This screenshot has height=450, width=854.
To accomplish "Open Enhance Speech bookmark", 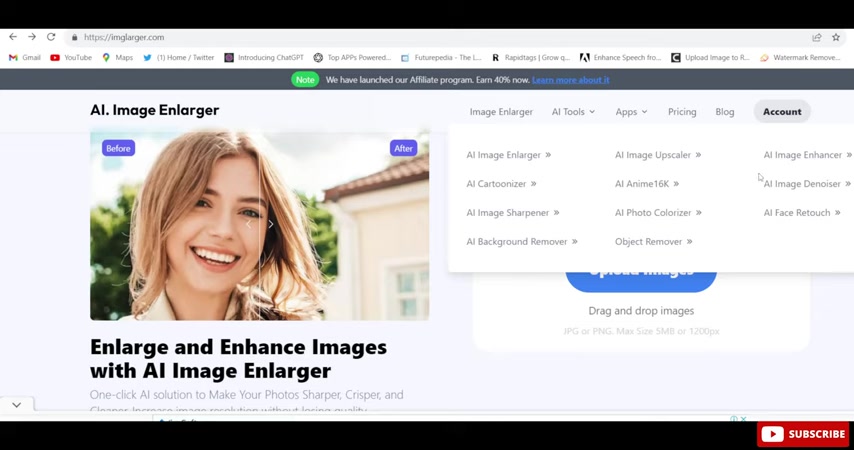I will coord(620,57).
